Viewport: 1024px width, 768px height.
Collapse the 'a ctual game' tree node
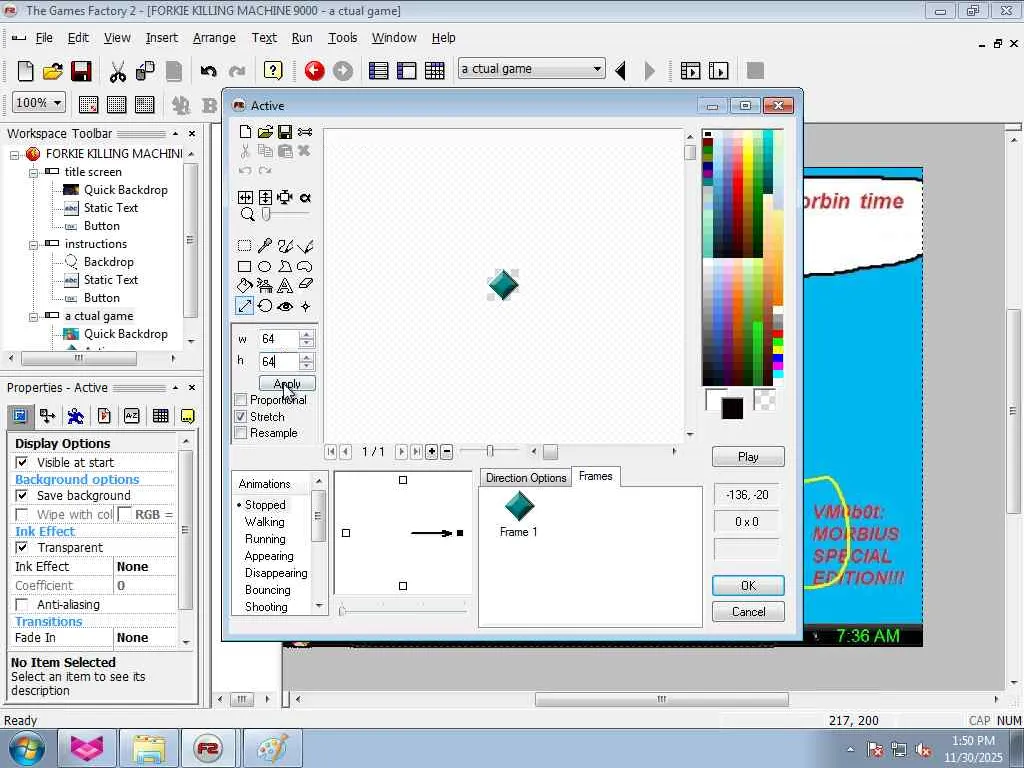(x=33, y=317)
